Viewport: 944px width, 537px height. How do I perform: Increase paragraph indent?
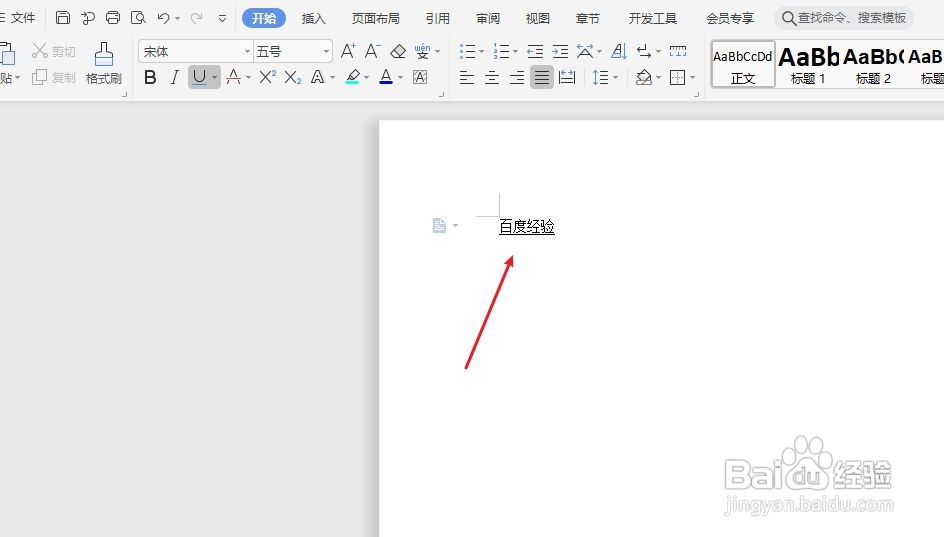click(x=560, y=51)
